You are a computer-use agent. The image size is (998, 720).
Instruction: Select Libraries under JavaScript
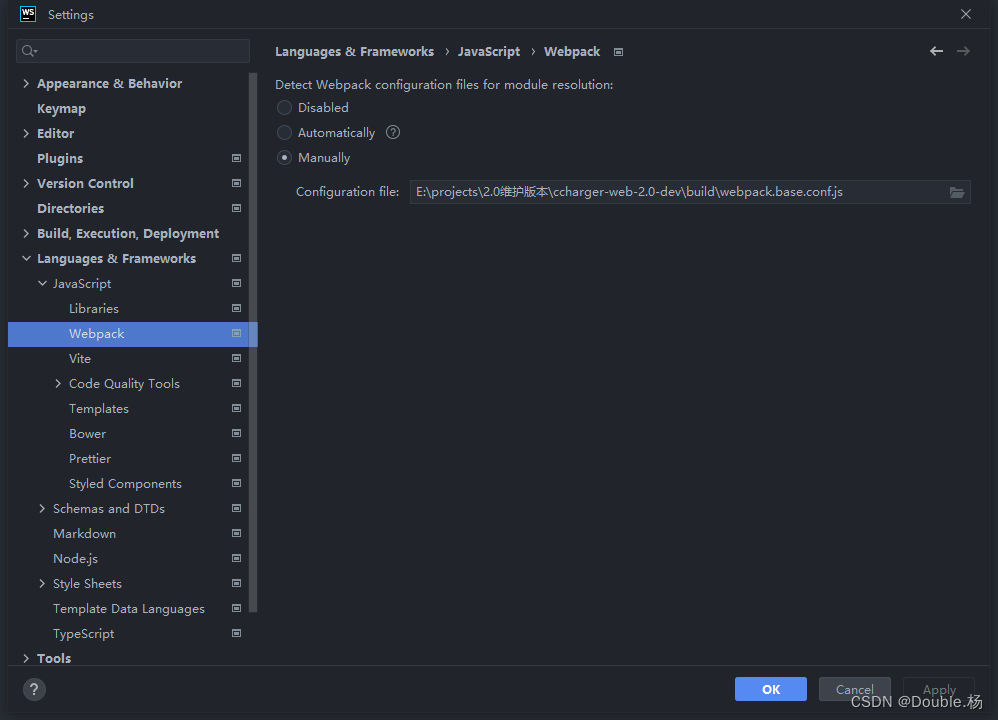tap(94, 309)
